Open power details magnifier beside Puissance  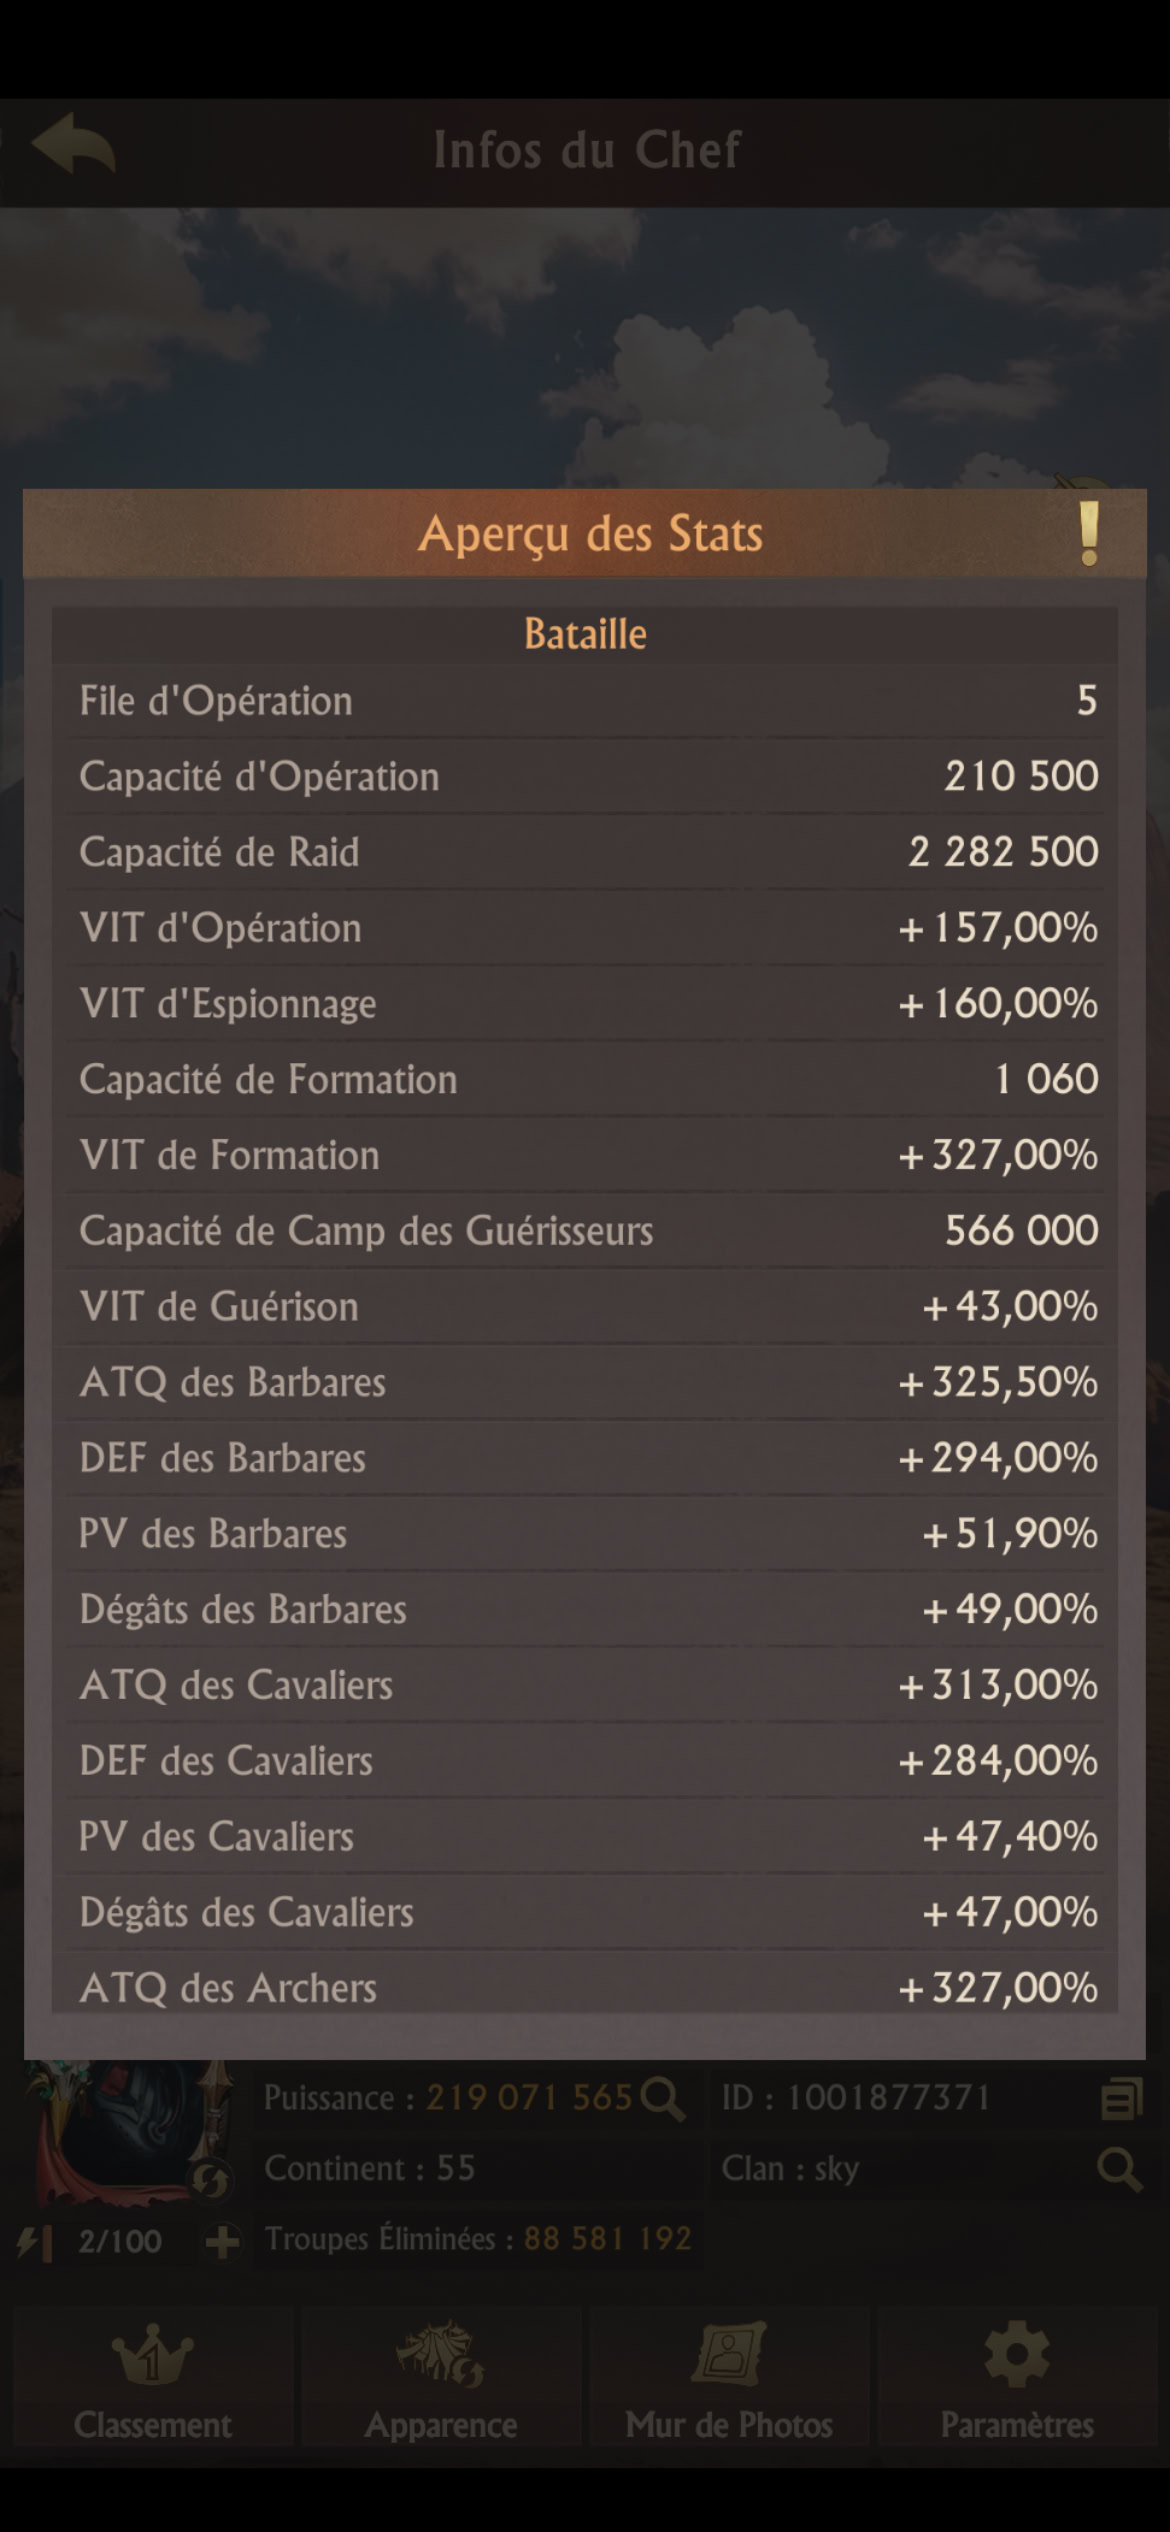(x=662, y=2098)
